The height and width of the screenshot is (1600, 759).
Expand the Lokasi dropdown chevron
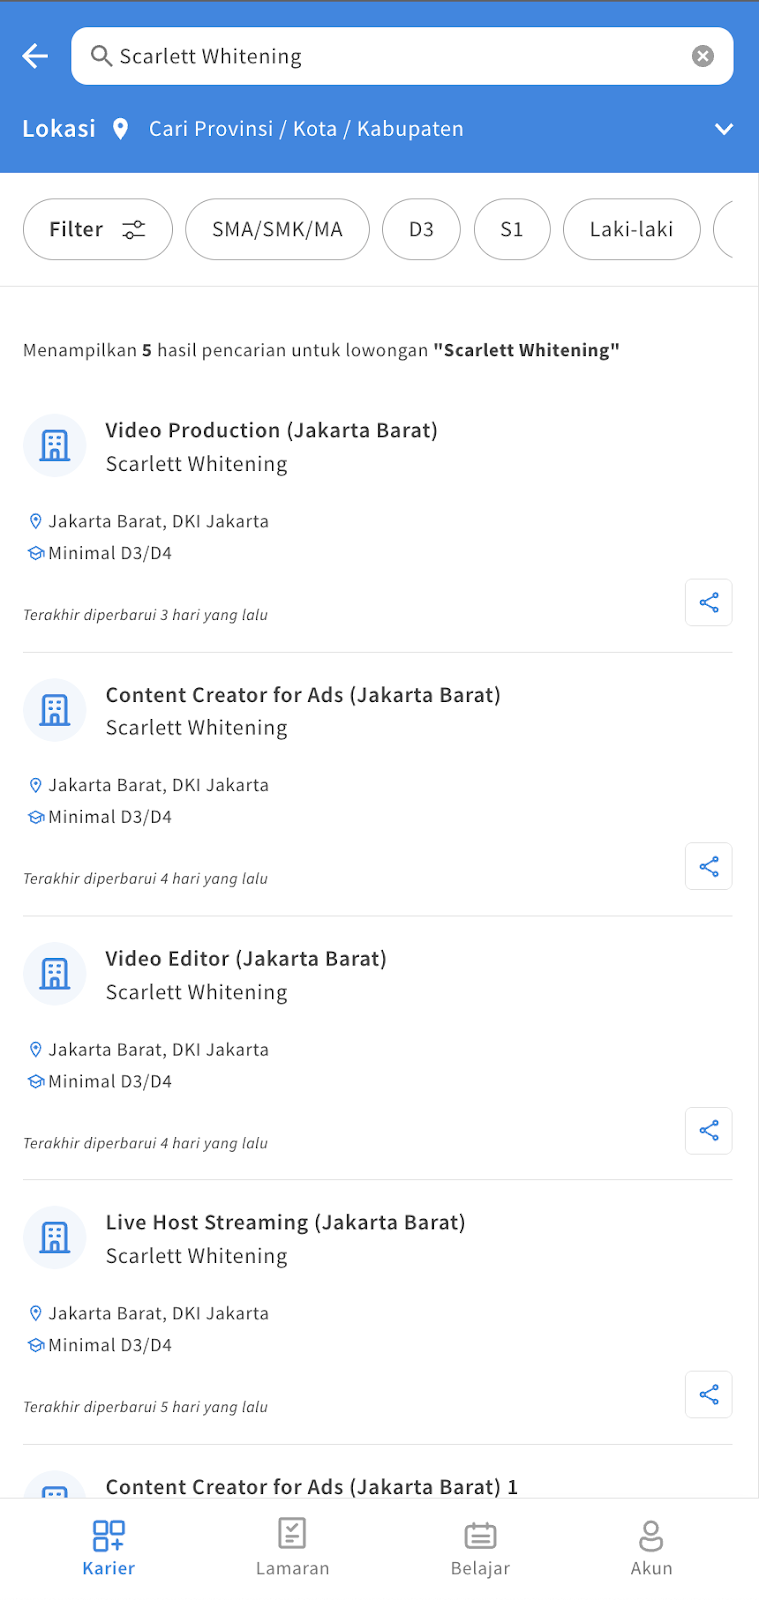point(724,129)
